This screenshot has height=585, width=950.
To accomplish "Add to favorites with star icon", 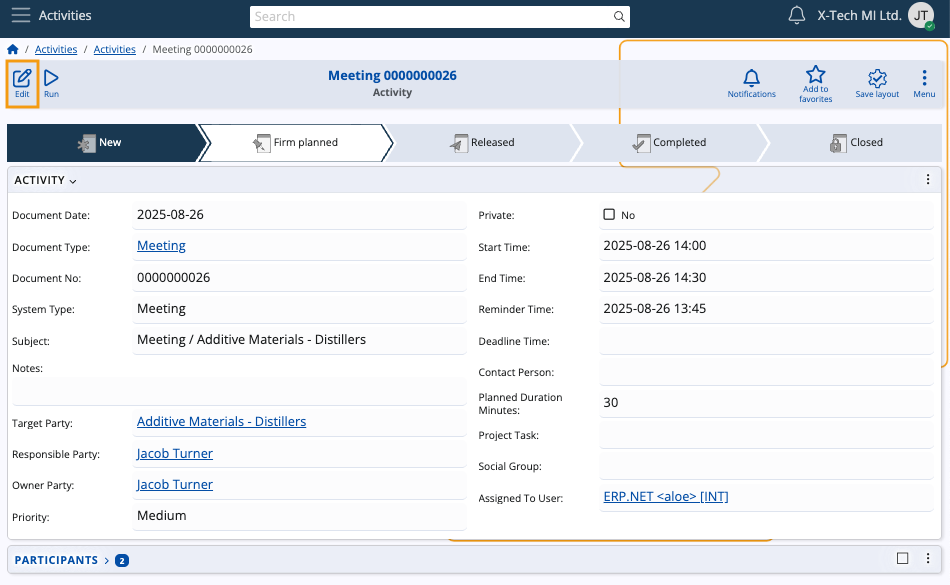I will [815, 84].
